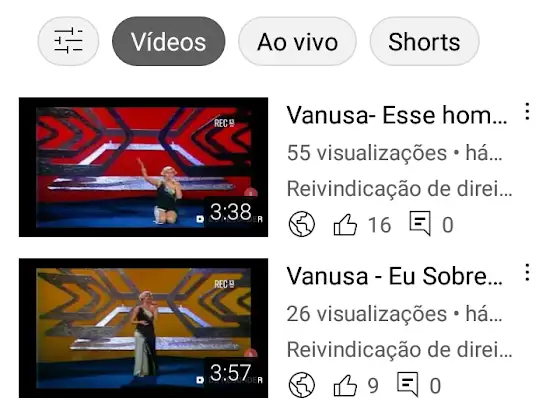Click the 3:57 duration badge
The height and width of the screenshot is (416, 560).
coord(231,372)
